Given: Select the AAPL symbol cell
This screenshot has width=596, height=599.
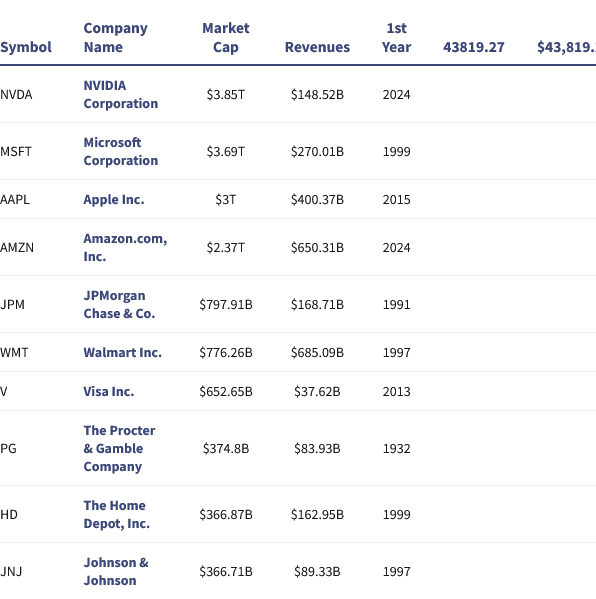Looking at the screenshot, I should click(15, 199).
